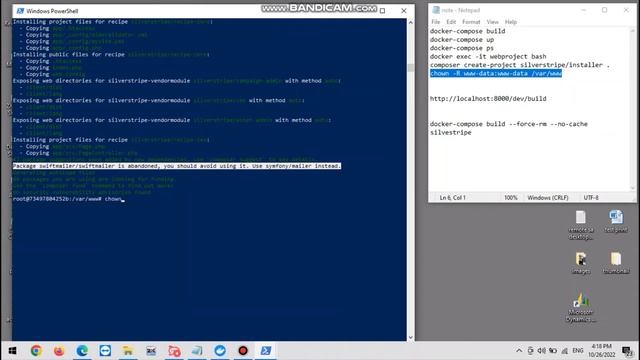Click the 'docker-compose ps' line in Notepad
The image size is (640, 360).
(462, 48)
